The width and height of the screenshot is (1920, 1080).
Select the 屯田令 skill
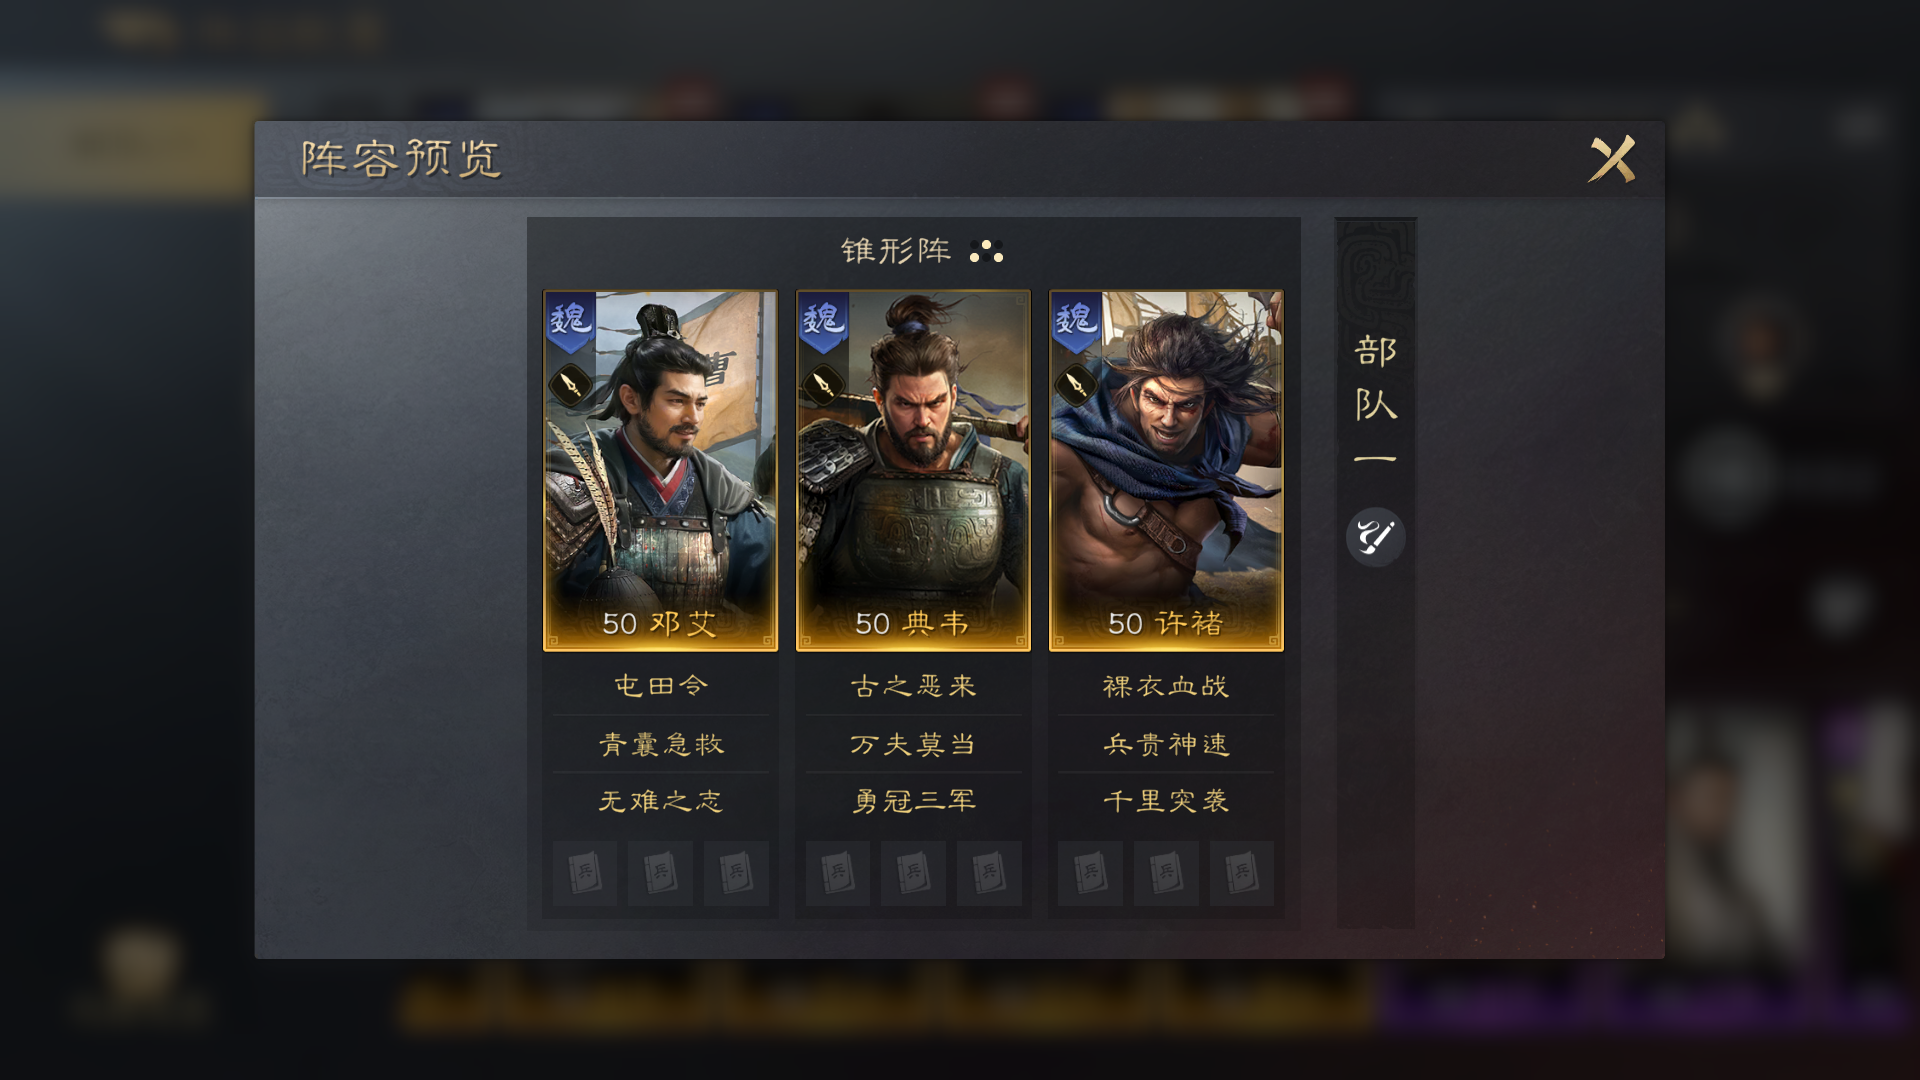(660, 686)
